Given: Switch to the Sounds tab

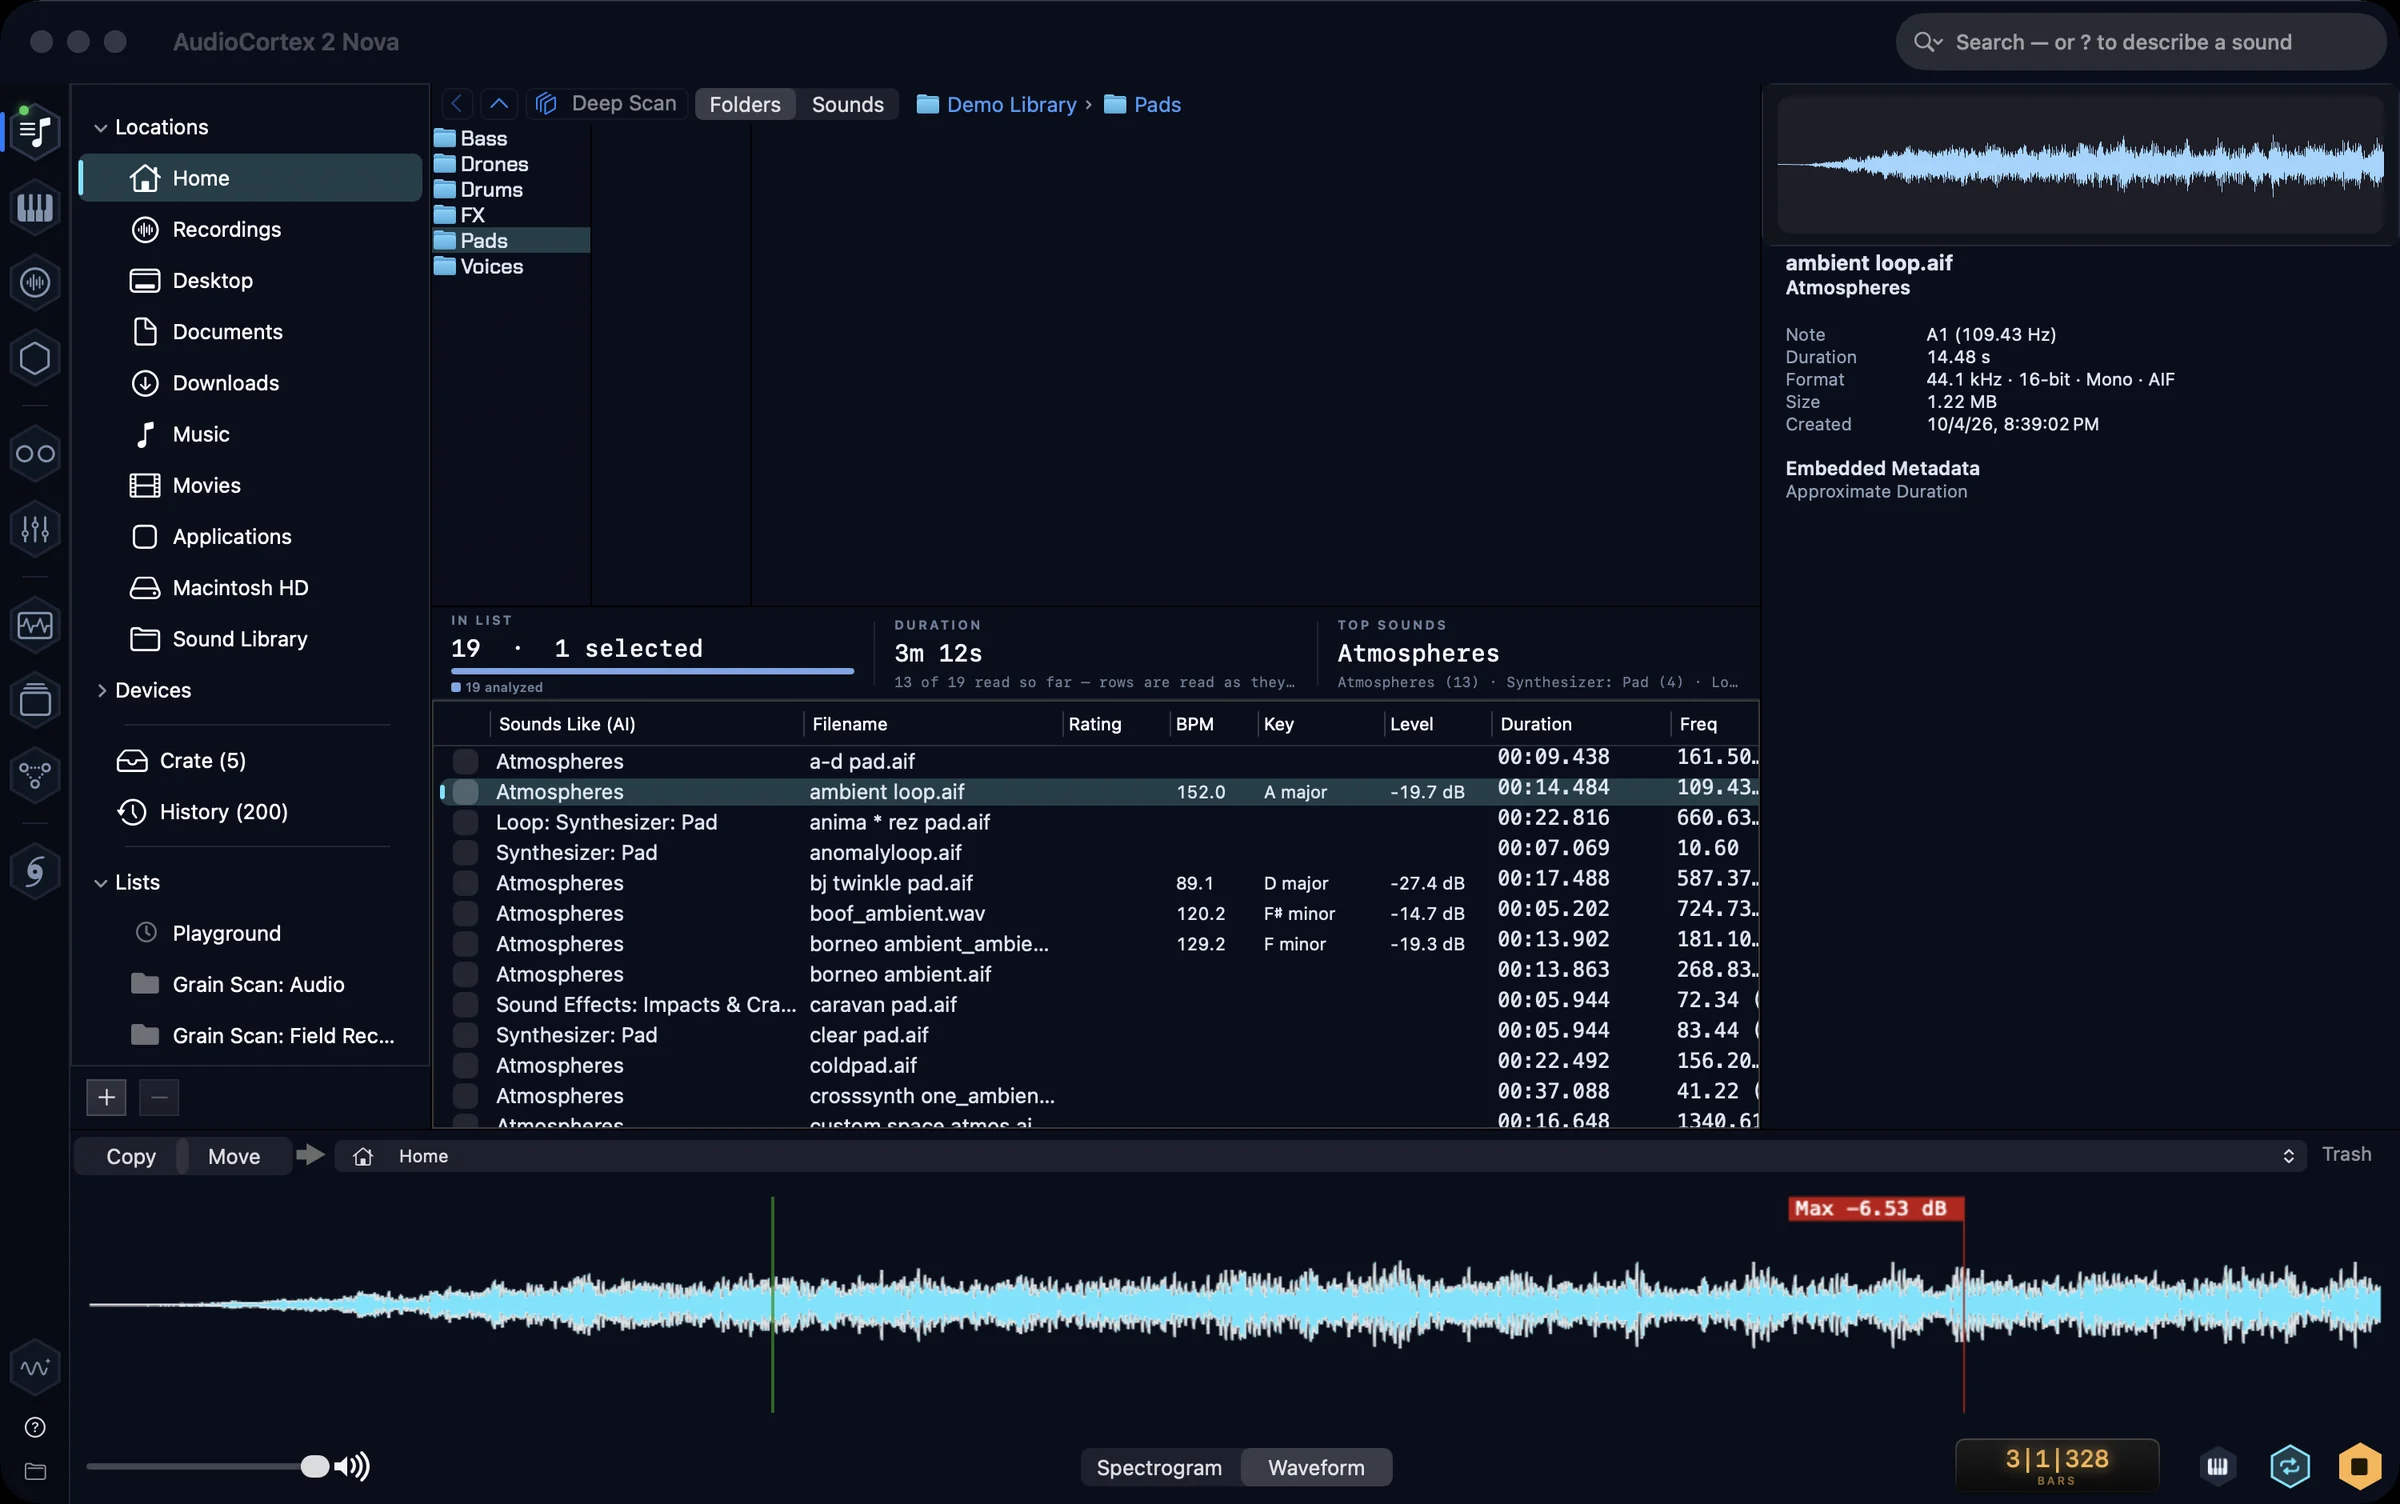Looking at the screenshot, I should point(847,104).
